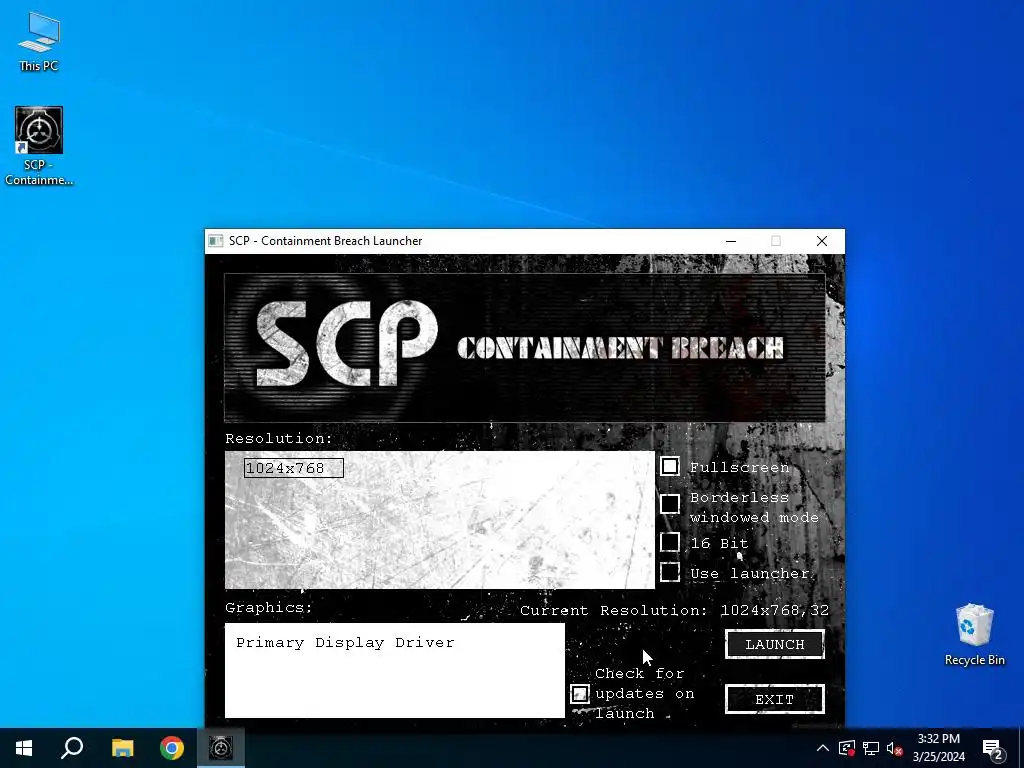Click the taskbar search magnifier

point(72,748)
